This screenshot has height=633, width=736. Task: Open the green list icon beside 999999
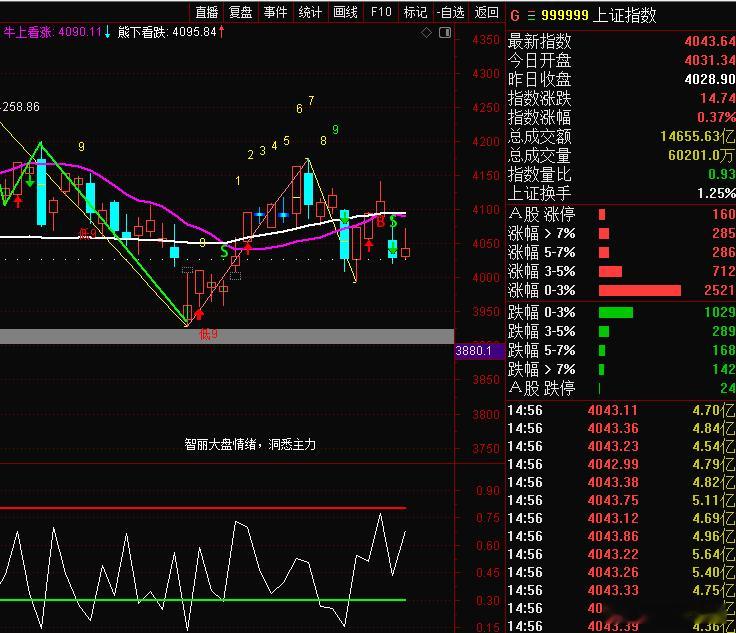pos(531,15)
